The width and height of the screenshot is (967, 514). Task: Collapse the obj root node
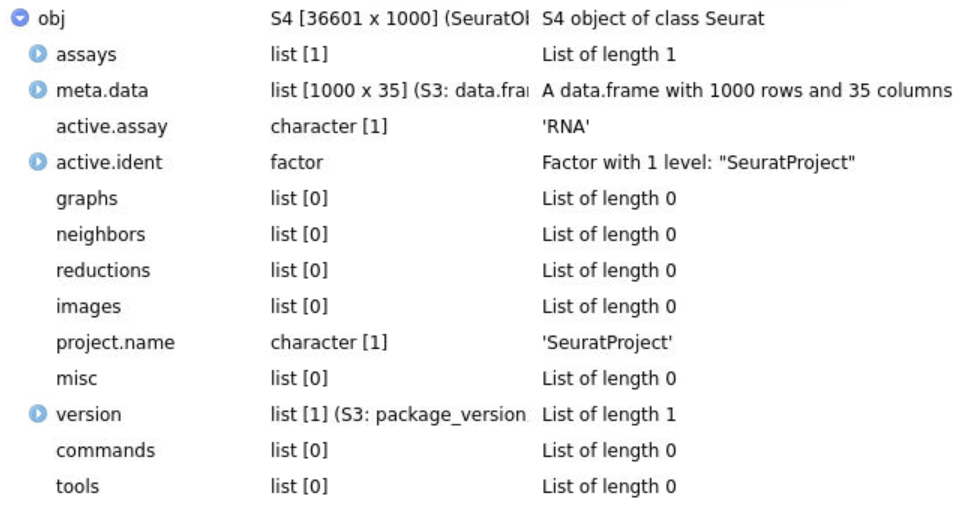[17, 19]
